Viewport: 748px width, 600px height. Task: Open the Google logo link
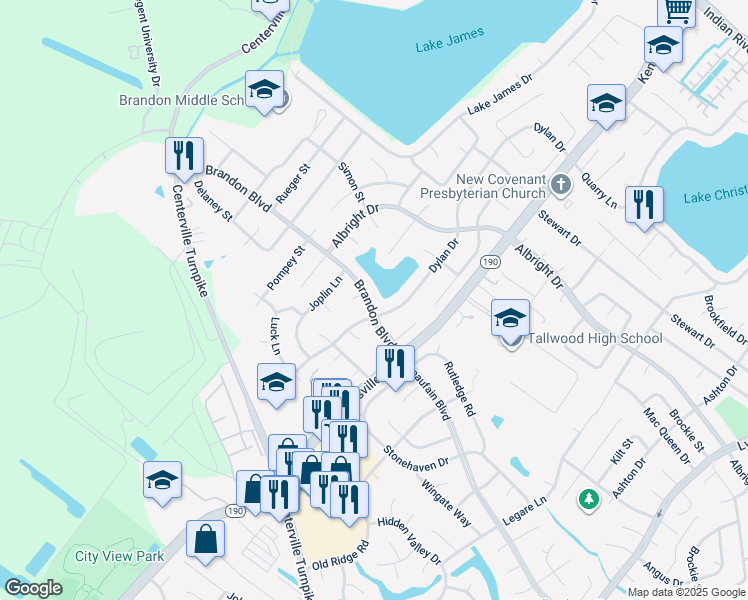pyautogui.click(x=33, y=588)
